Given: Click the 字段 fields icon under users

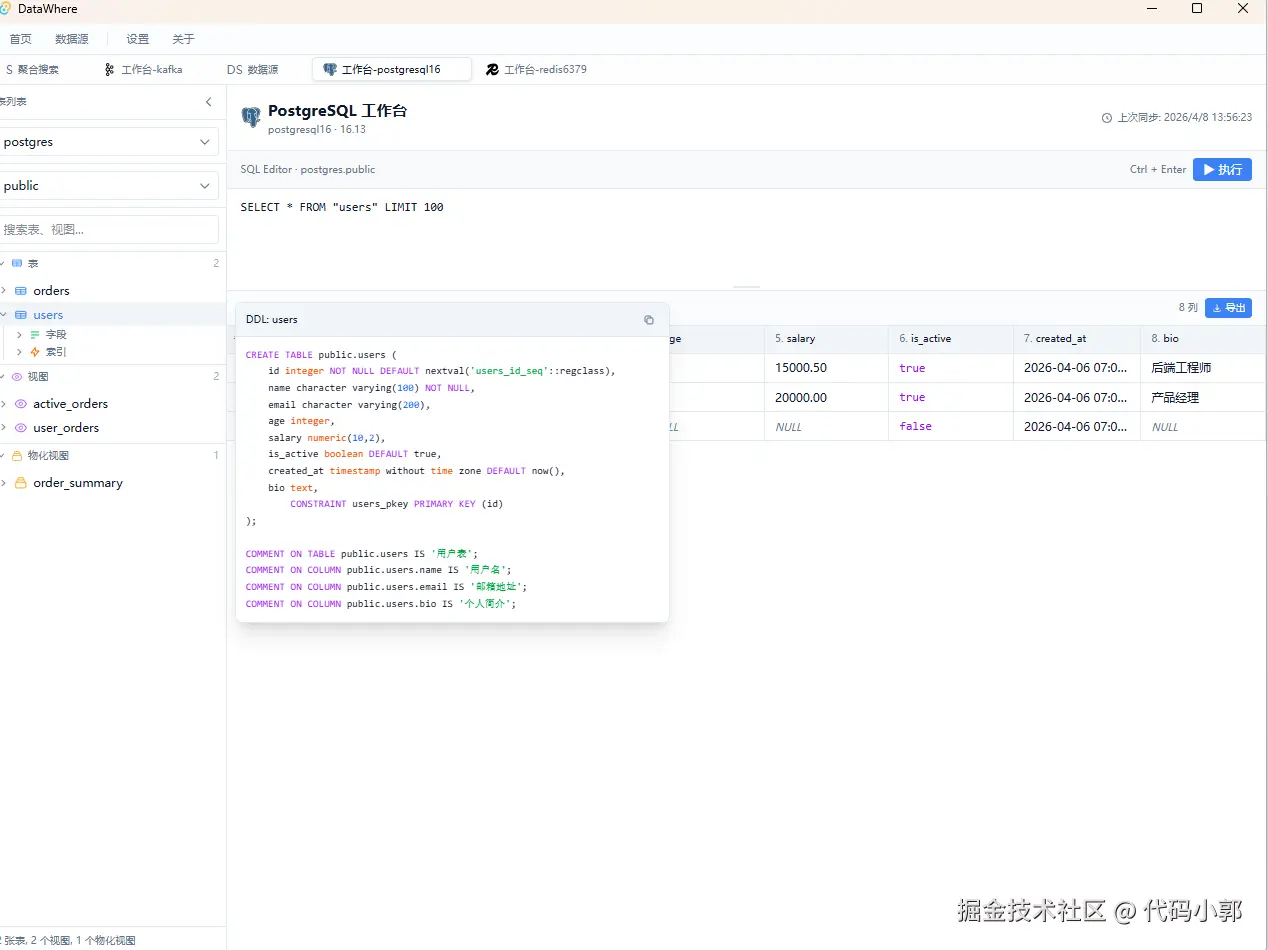Looking at the screenshot, I should tap(35, 335).
